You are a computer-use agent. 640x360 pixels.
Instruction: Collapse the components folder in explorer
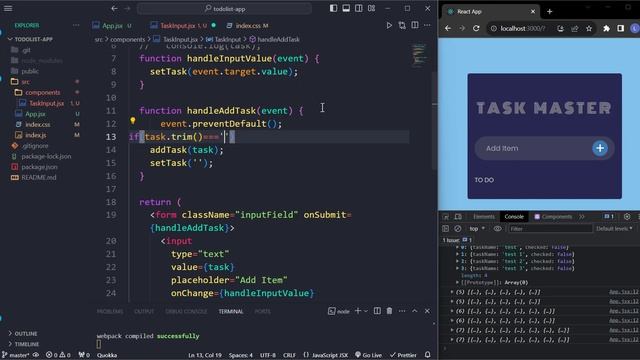coord(43,93)
